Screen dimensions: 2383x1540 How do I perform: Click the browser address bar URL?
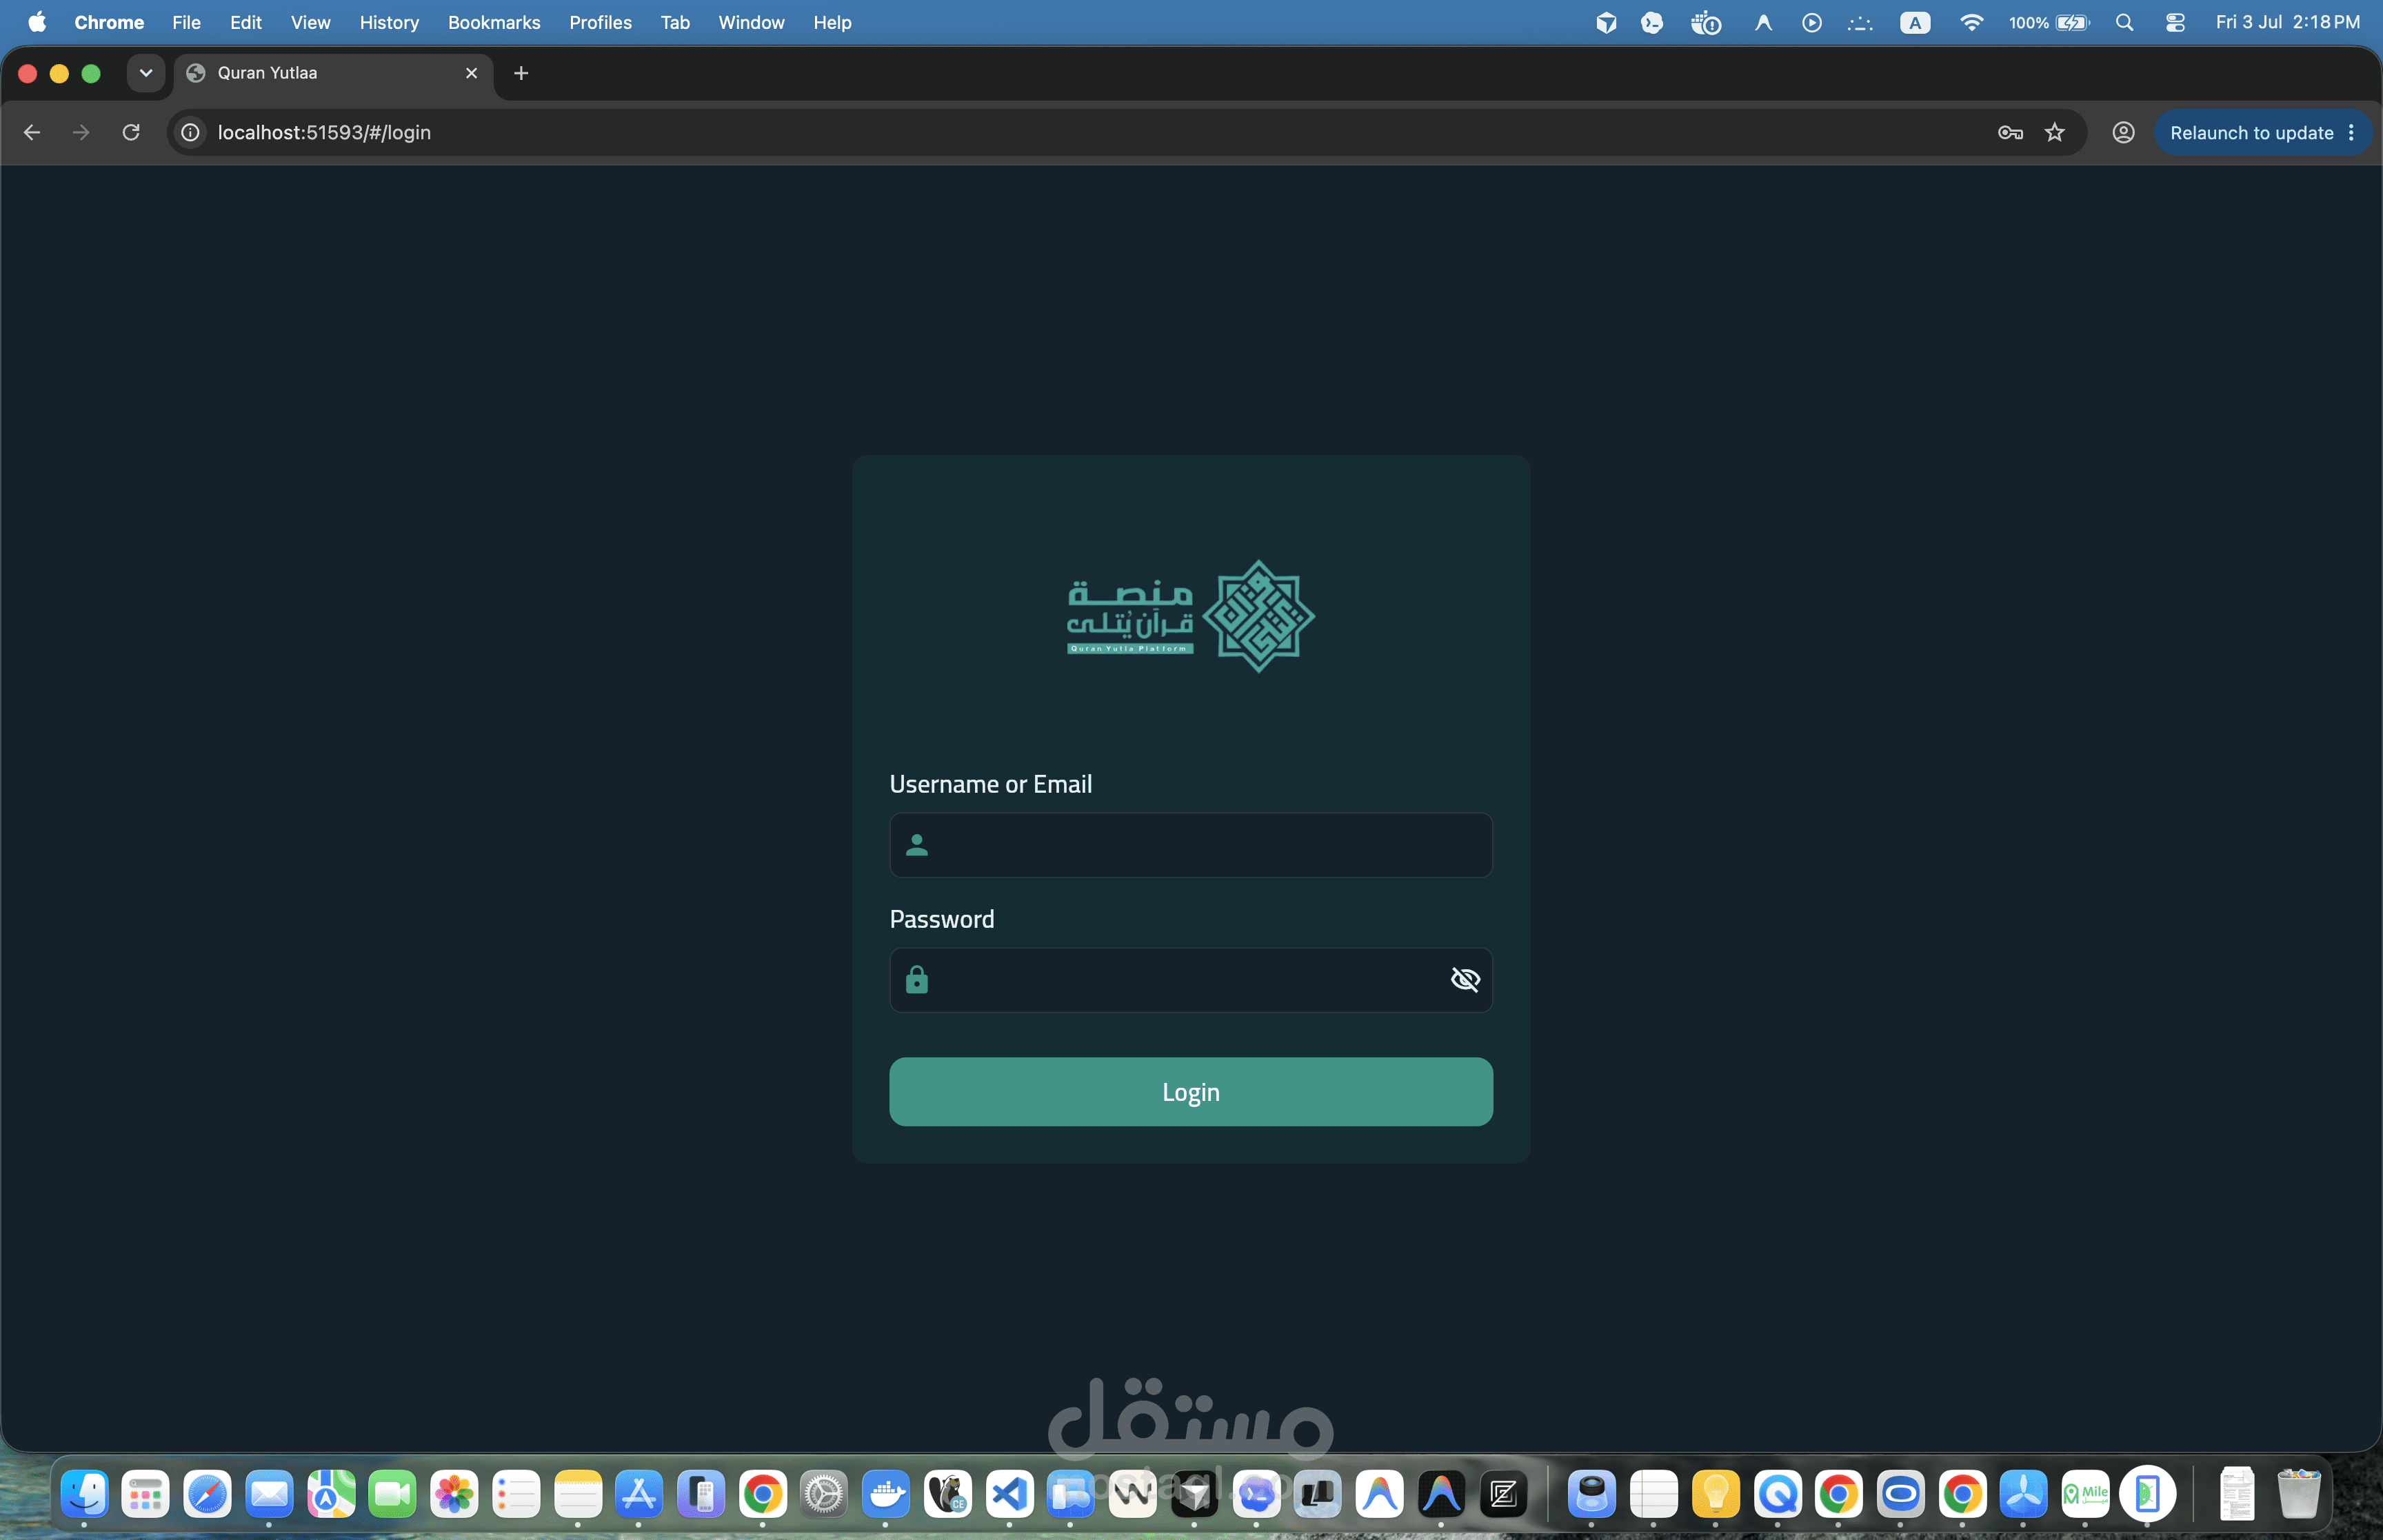tap(324, 132)
